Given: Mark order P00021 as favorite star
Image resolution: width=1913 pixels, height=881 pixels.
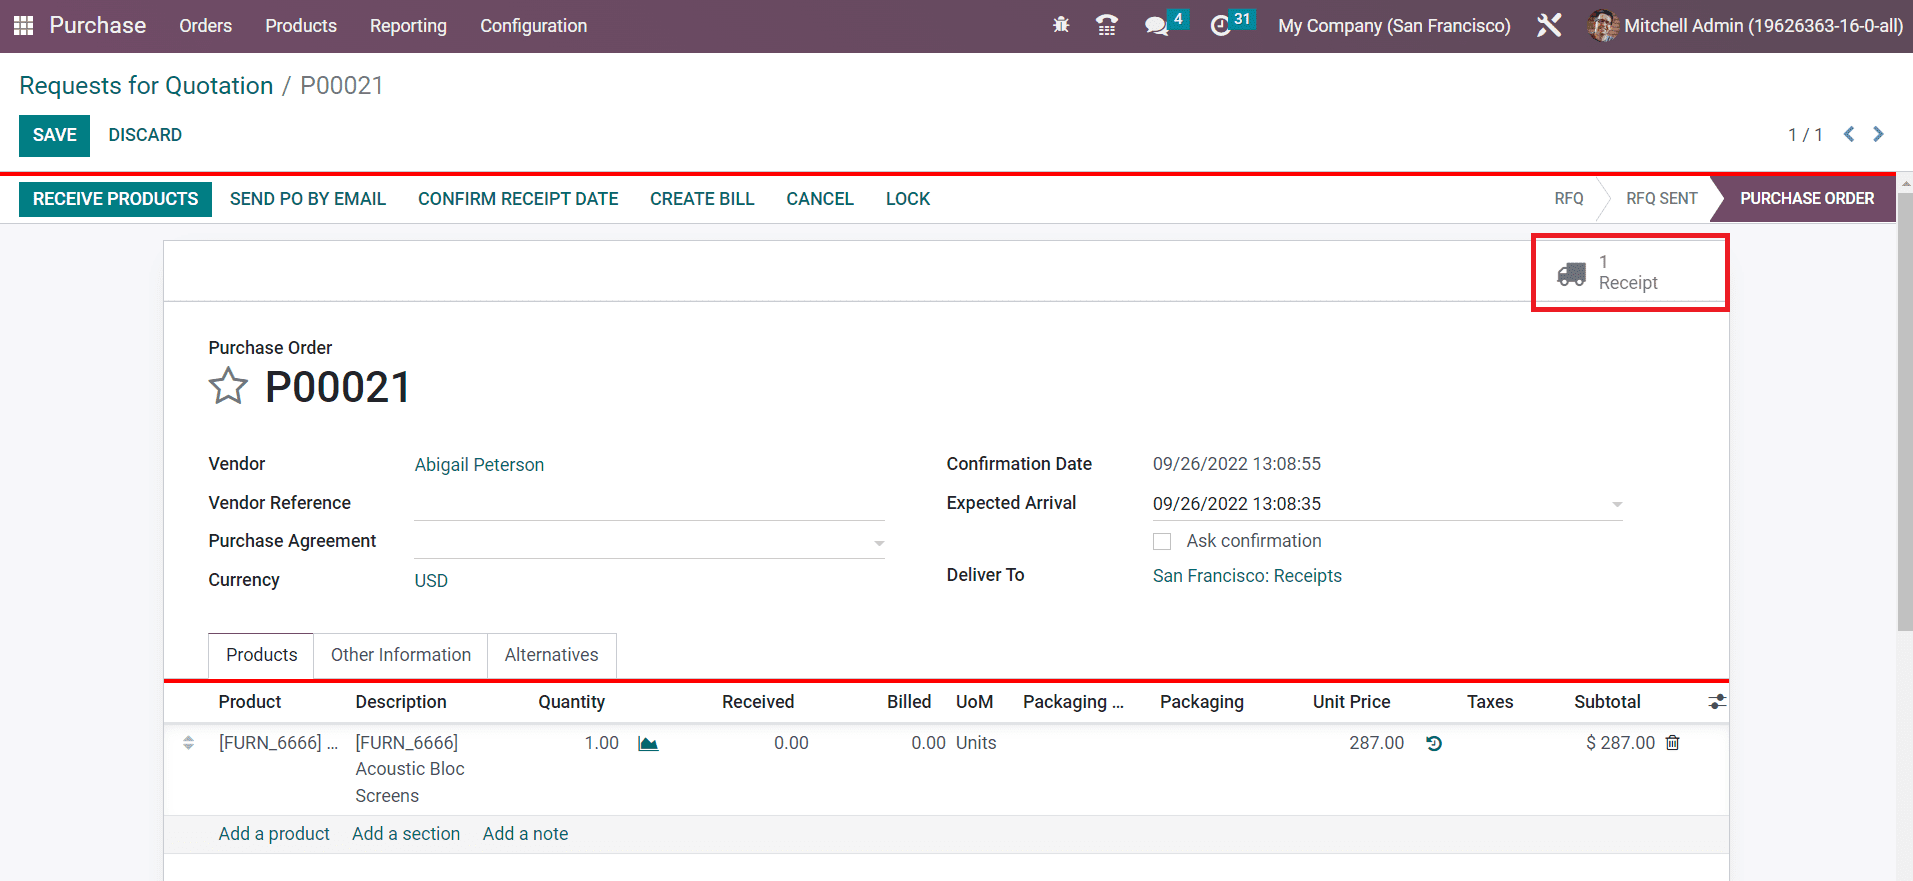Looking at the screenshot, I should click(228, 387).
